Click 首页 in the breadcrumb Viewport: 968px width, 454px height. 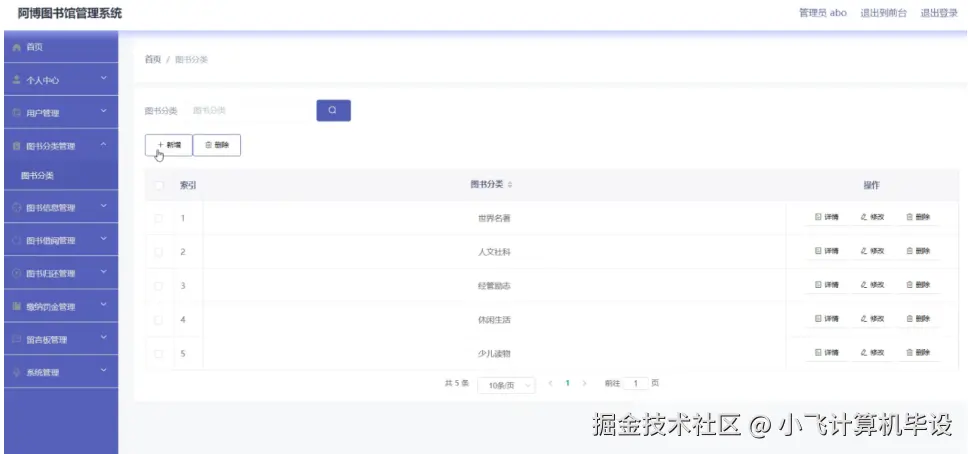152,59
